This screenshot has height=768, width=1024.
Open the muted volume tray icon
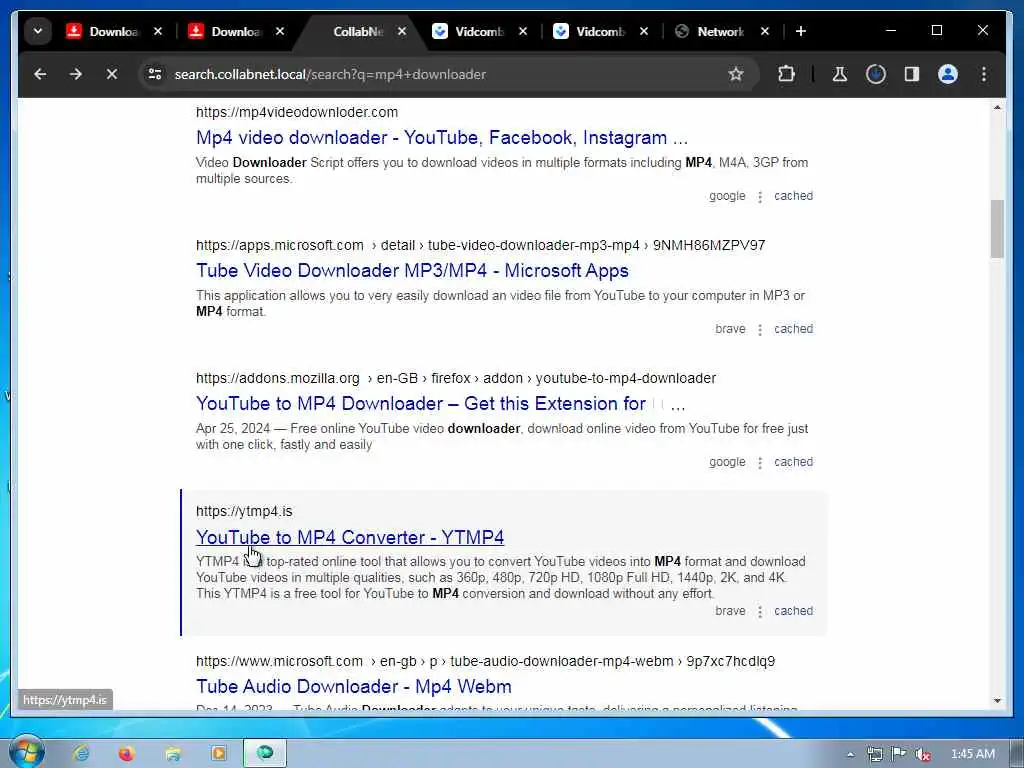(923, 754)
